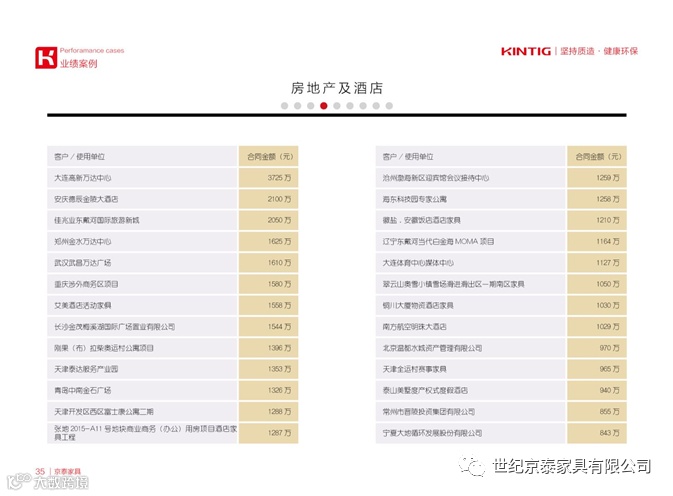673x496 pixels.
Task: Click the 855 万 amount cell
Action: click(x=597, y=411)
